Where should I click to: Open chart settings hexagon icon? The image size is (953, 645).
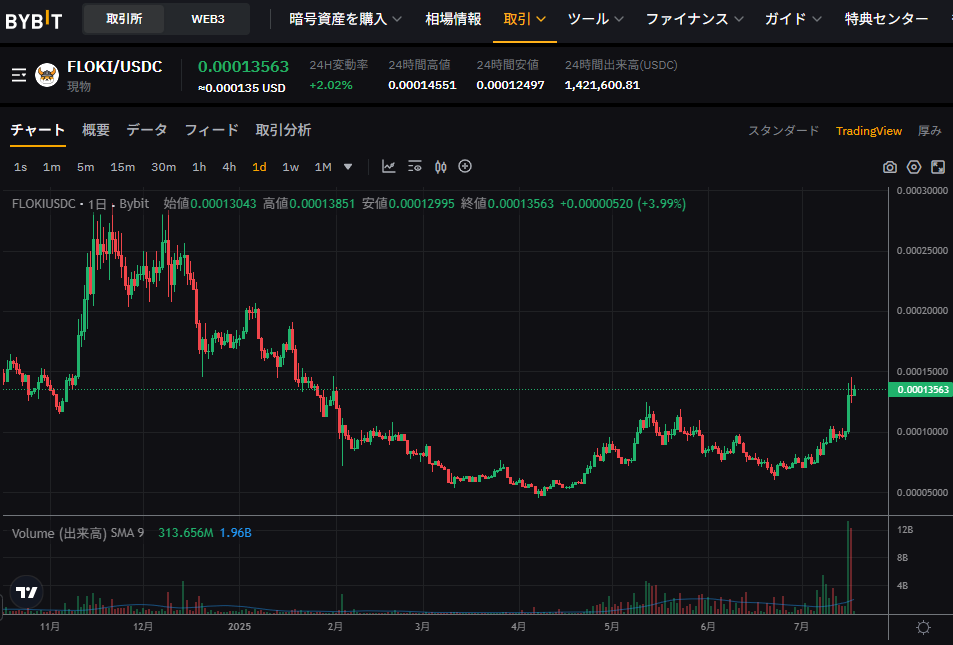coord(913,167)
